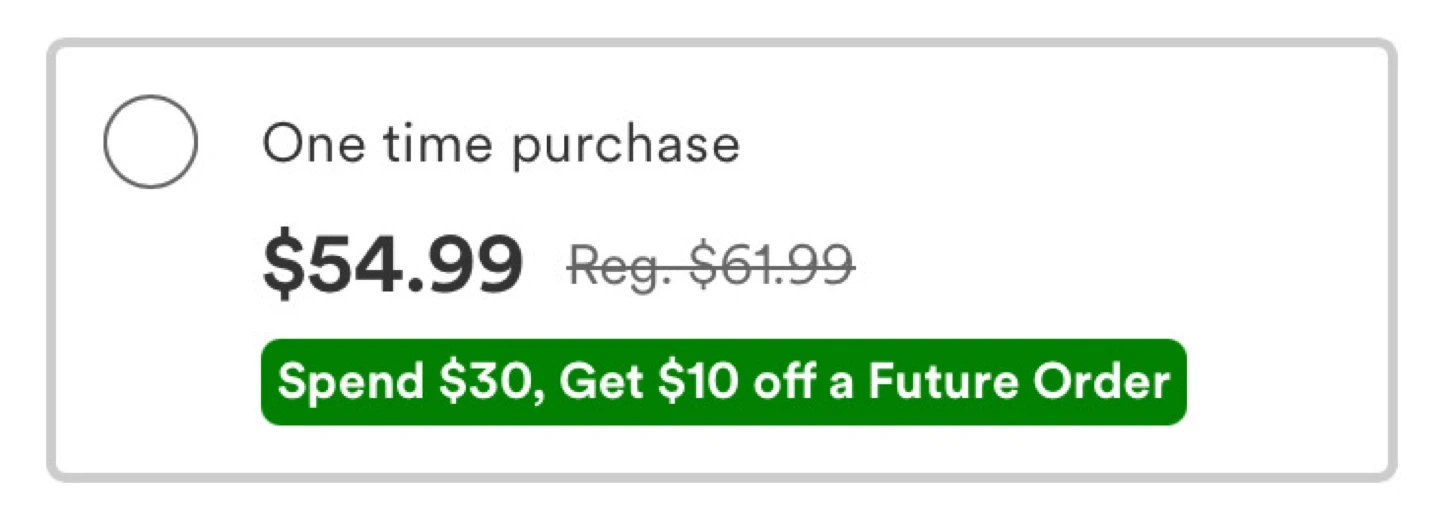The image size is (1440, 526).
Task: Click the green Spend $30 promo badge
Action: click(x=723, y=382)
